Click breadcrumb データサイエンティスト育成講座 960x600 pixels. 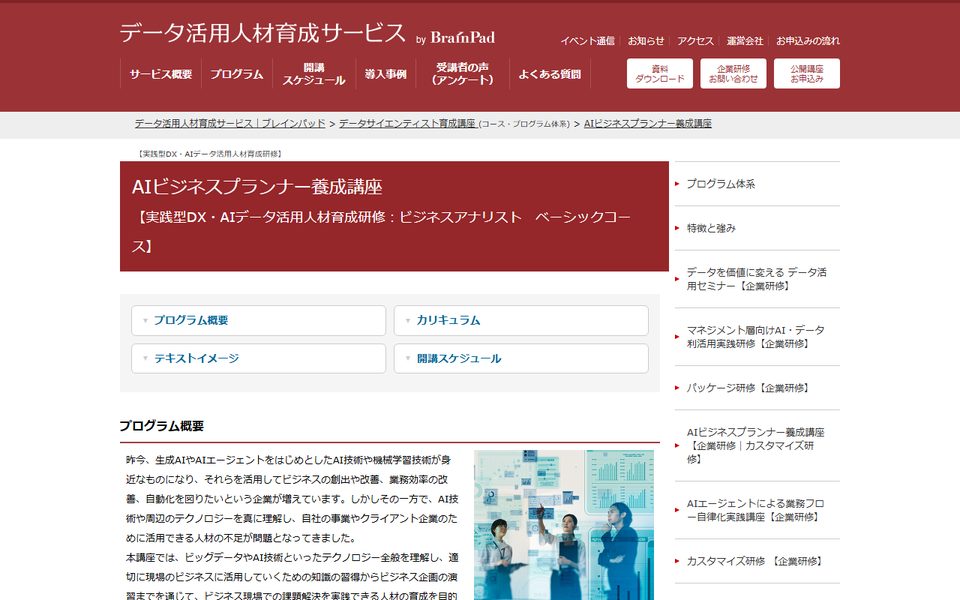[x=408, y=123]
